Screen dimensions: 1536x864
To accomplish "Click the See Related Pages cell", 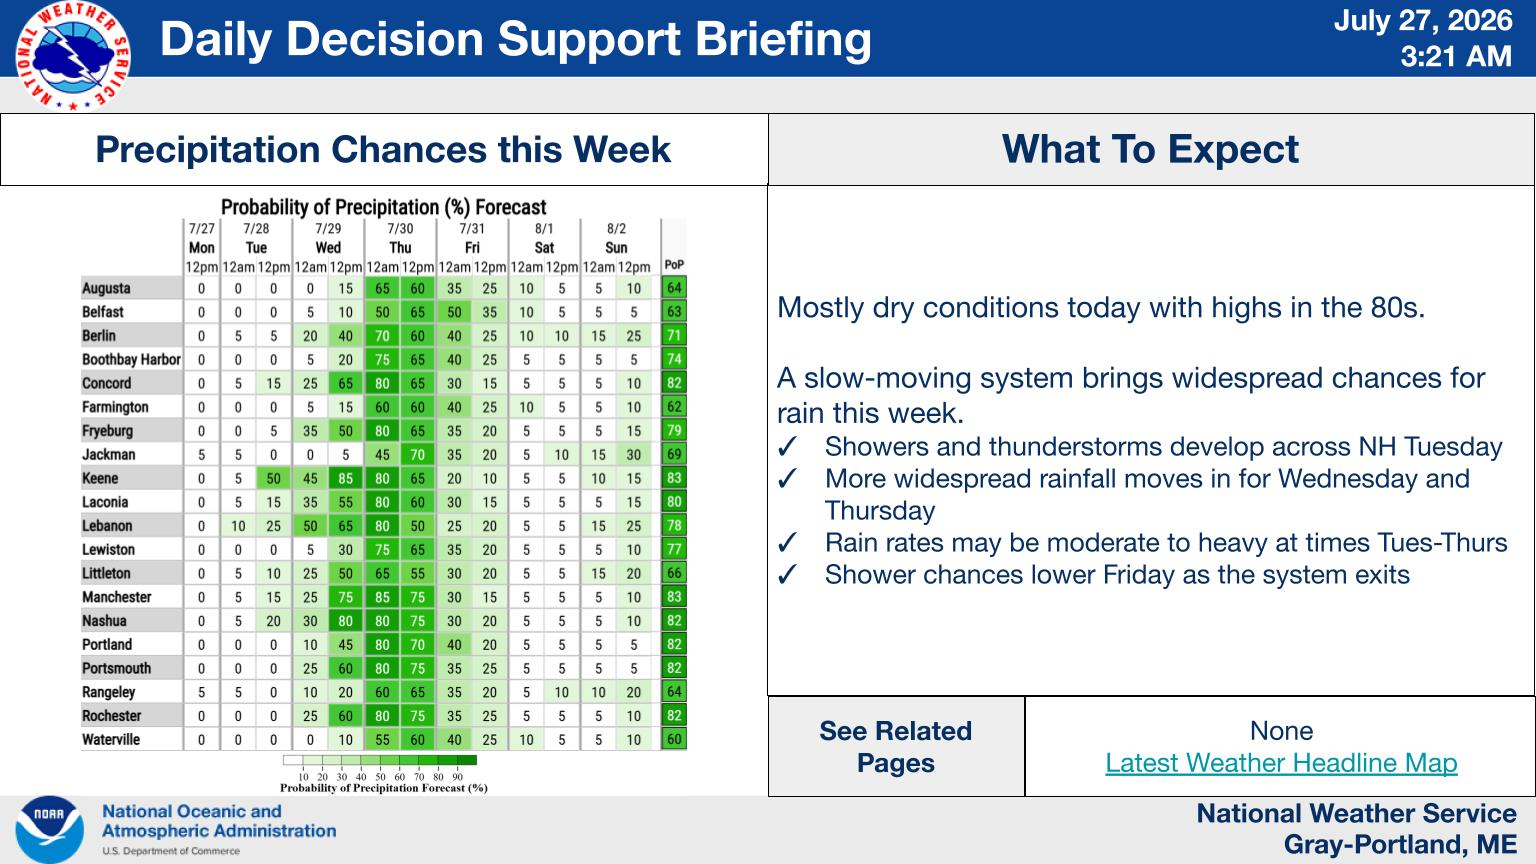I will 896,747.
